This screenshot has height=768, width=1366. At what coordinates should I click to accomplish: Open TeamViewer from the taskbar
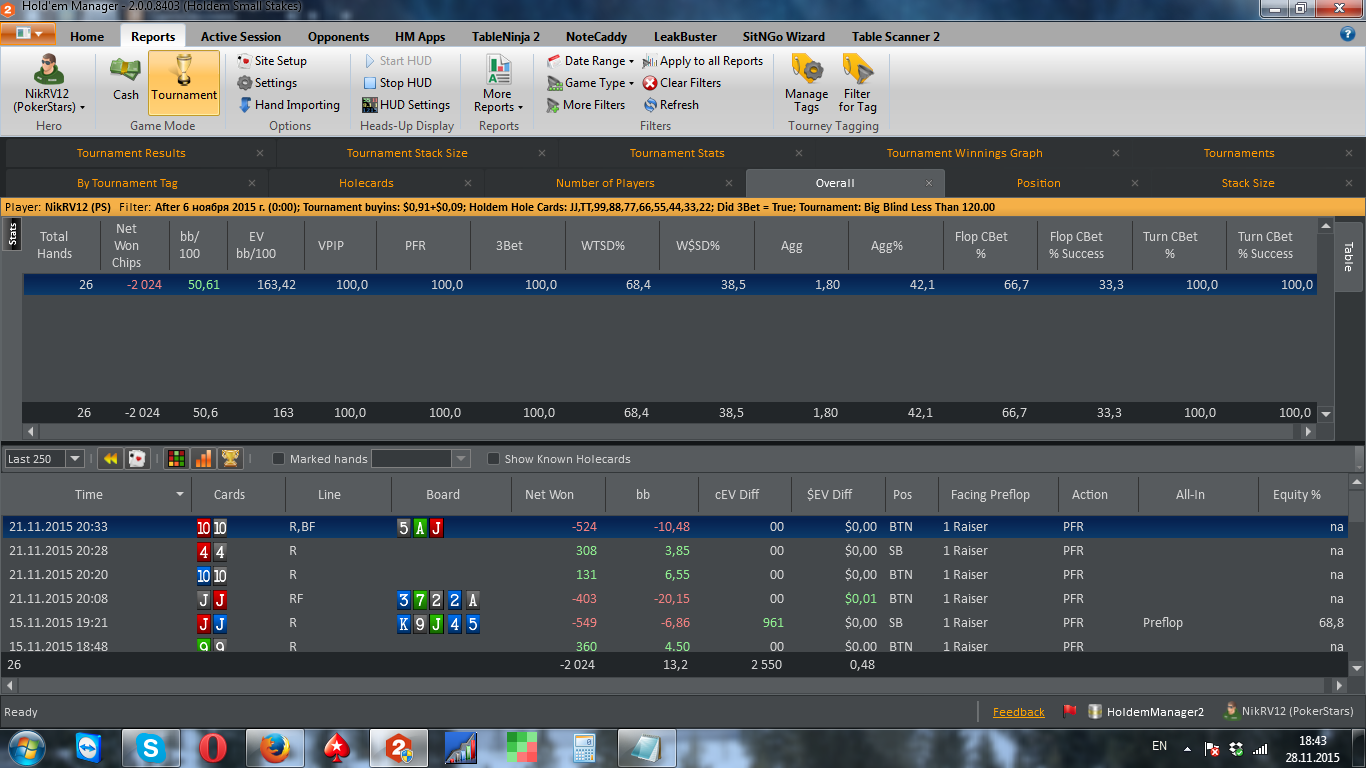pyautogui.click(x=90, y=747)
